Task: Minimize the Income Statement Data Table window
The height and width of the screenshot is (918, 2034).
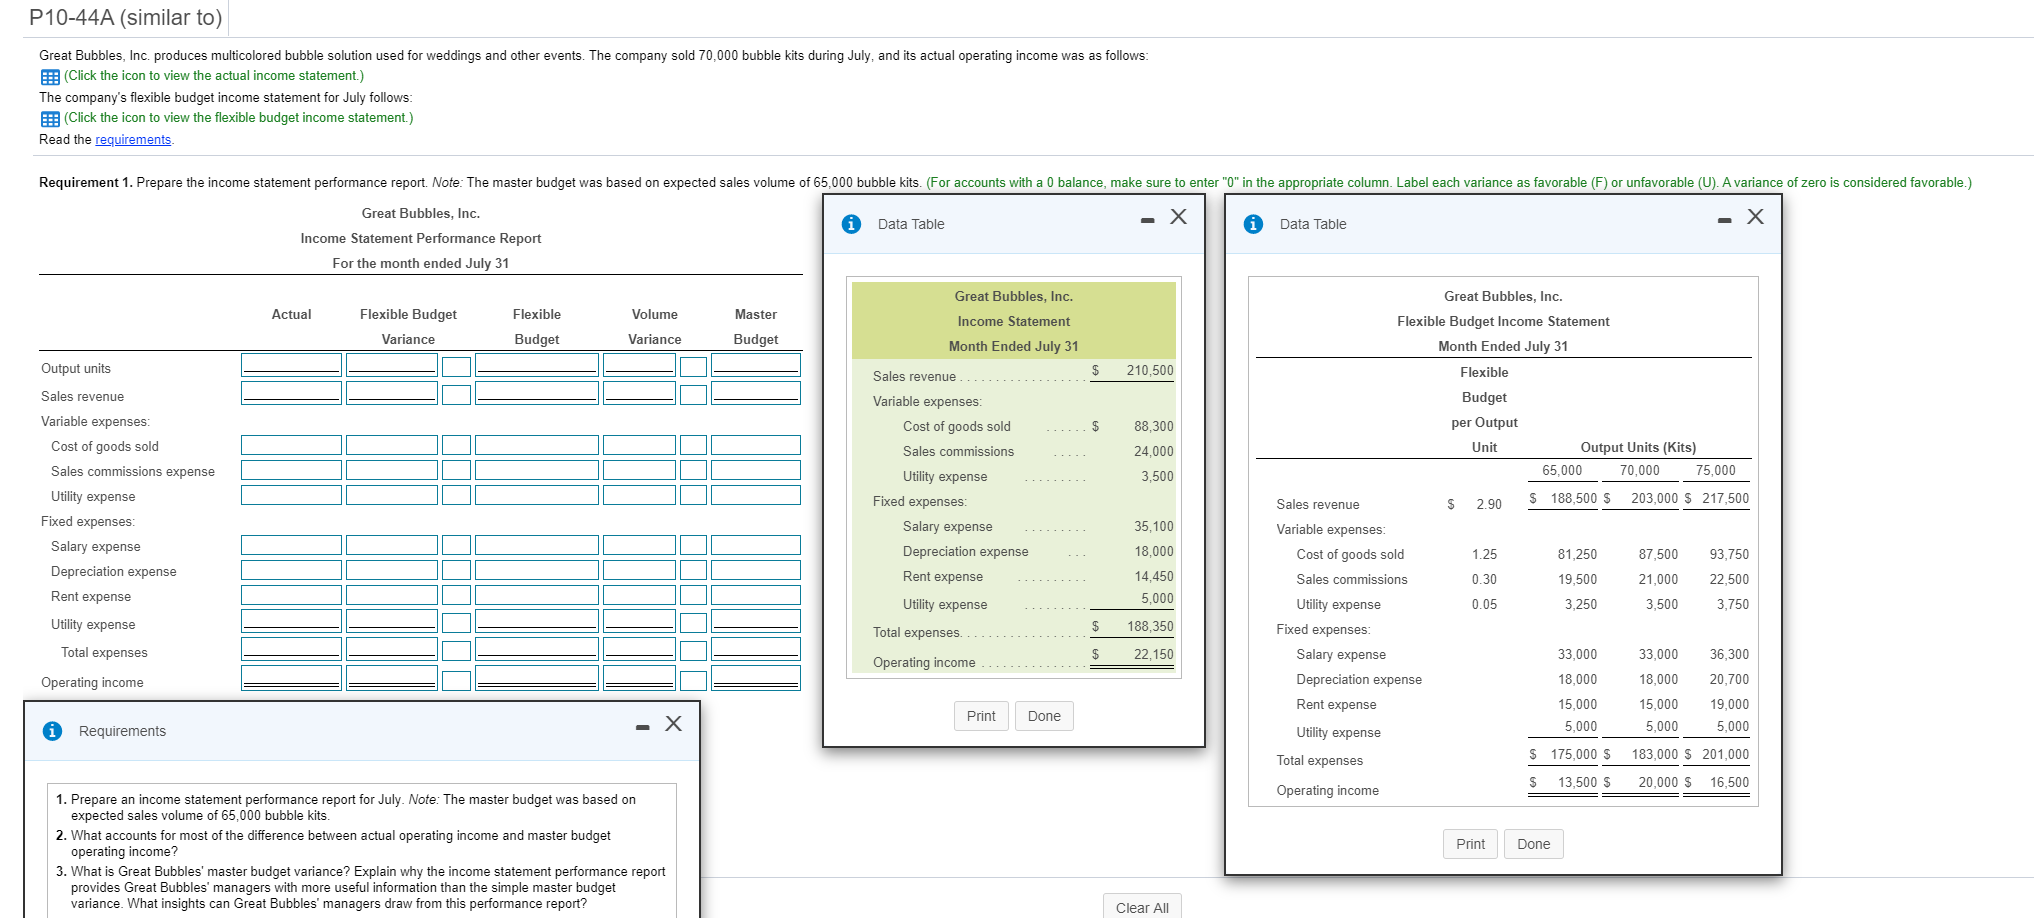Action: (x=1147, y=221)
